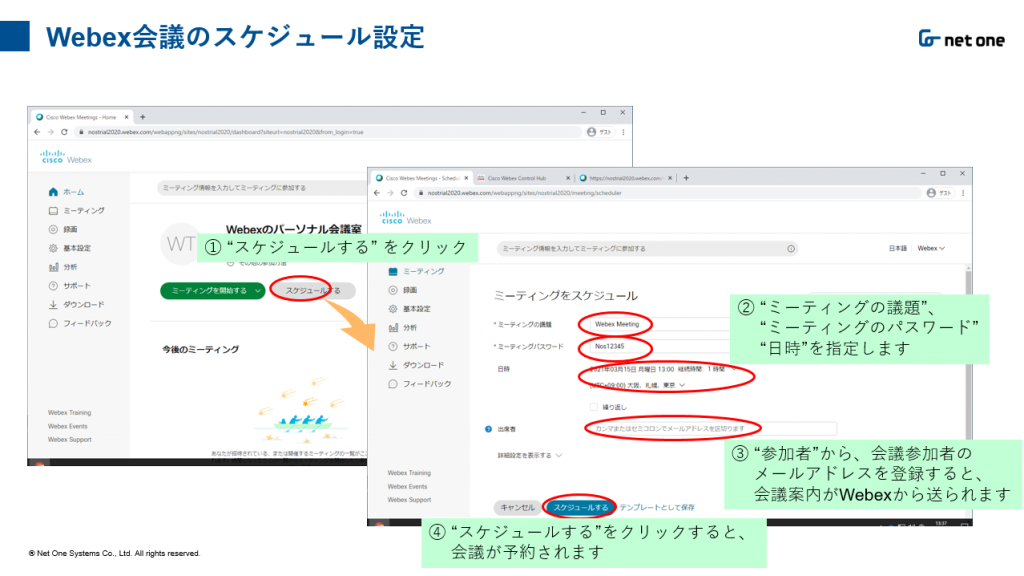Click the ダウンロード arrow icon in the Home window sidebar
The image size is (1024, 576).
pos(54,305)
